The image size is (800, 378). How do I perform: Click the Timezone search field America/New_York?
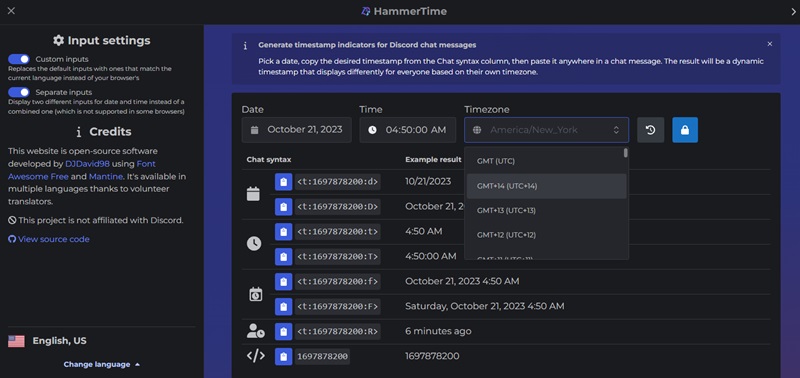[x=546, y=130]
